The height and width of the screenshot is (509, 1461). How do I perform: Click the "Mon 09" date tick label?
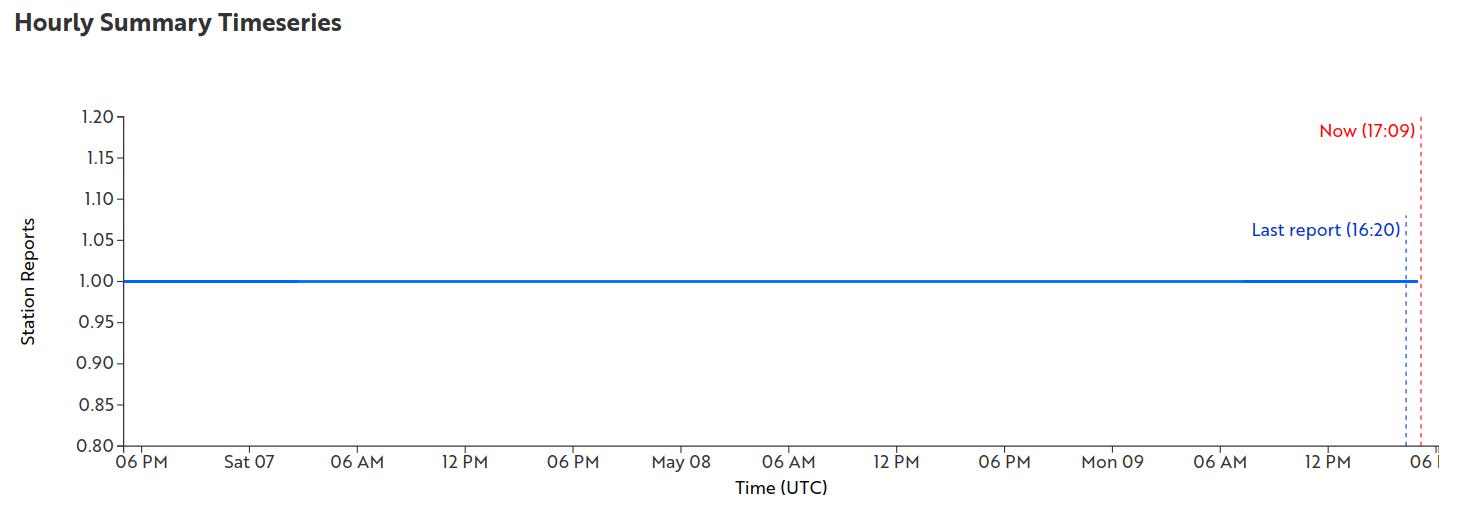tap(1112, 462)
